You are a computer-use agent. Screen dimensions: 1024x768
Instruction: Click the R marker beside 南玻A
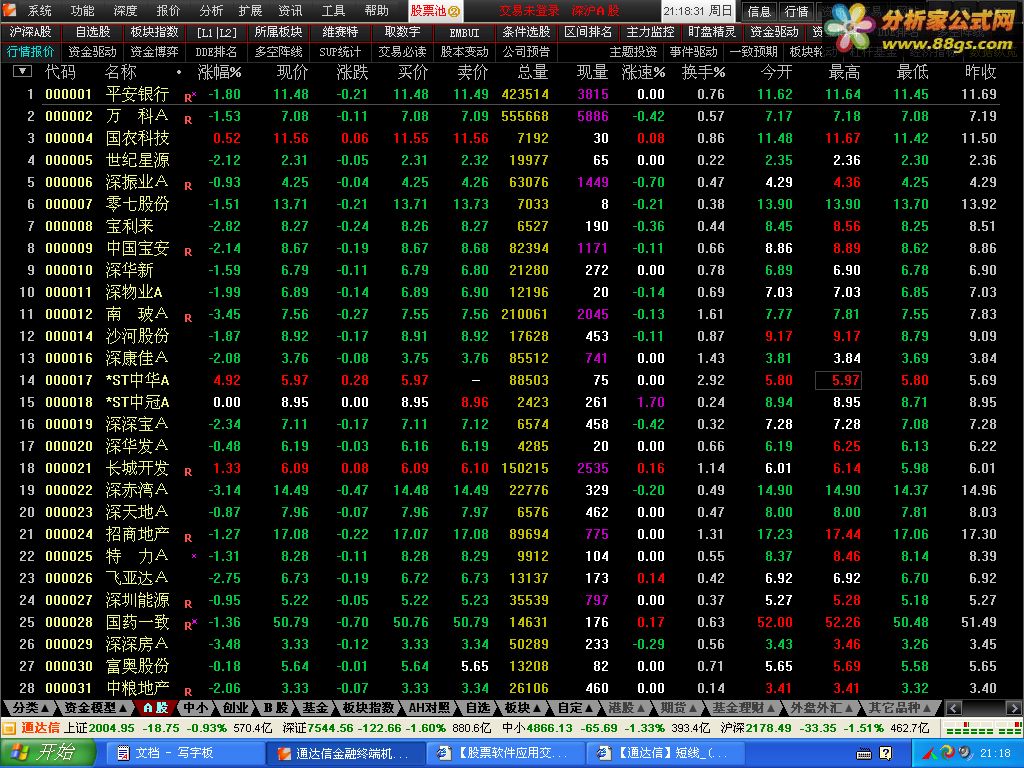coord(188,317)
